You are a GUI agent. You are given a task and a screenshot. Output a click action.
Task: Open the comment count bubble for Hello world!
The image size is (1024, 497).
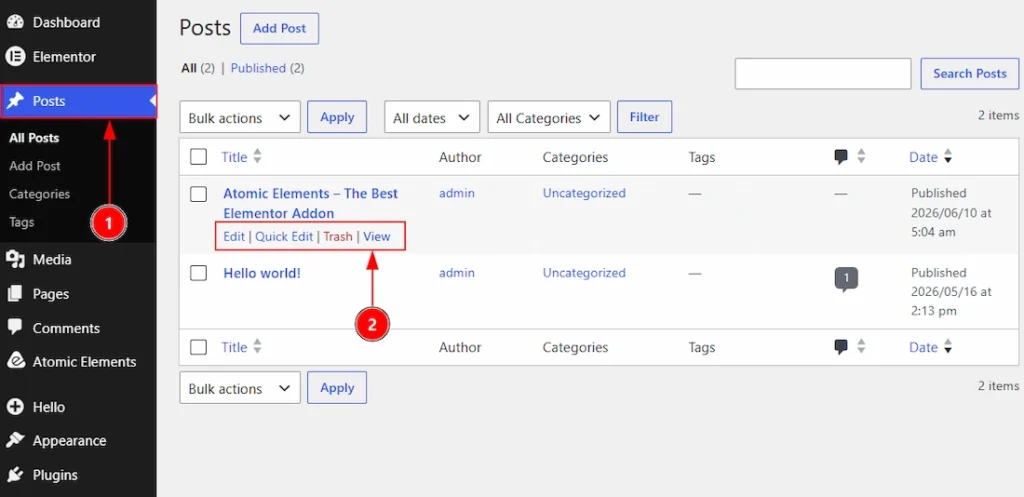point(846,280)
